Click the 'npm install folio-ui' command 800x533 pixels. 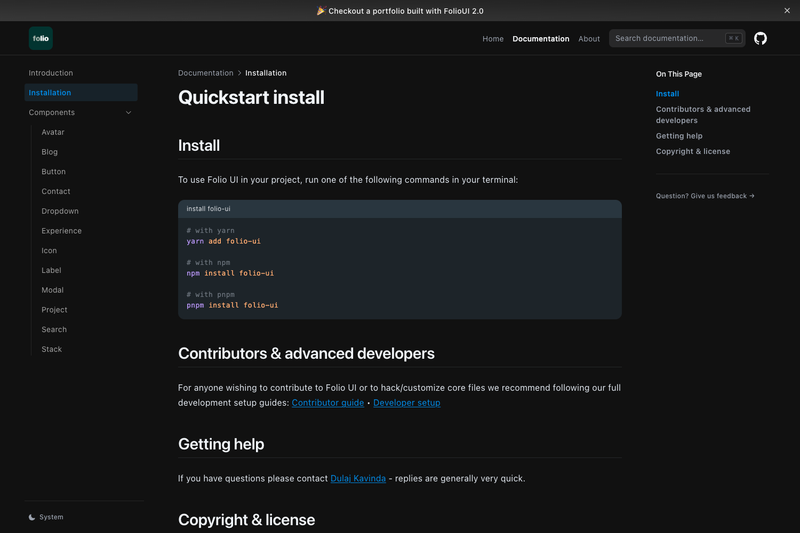coord(230,273)
